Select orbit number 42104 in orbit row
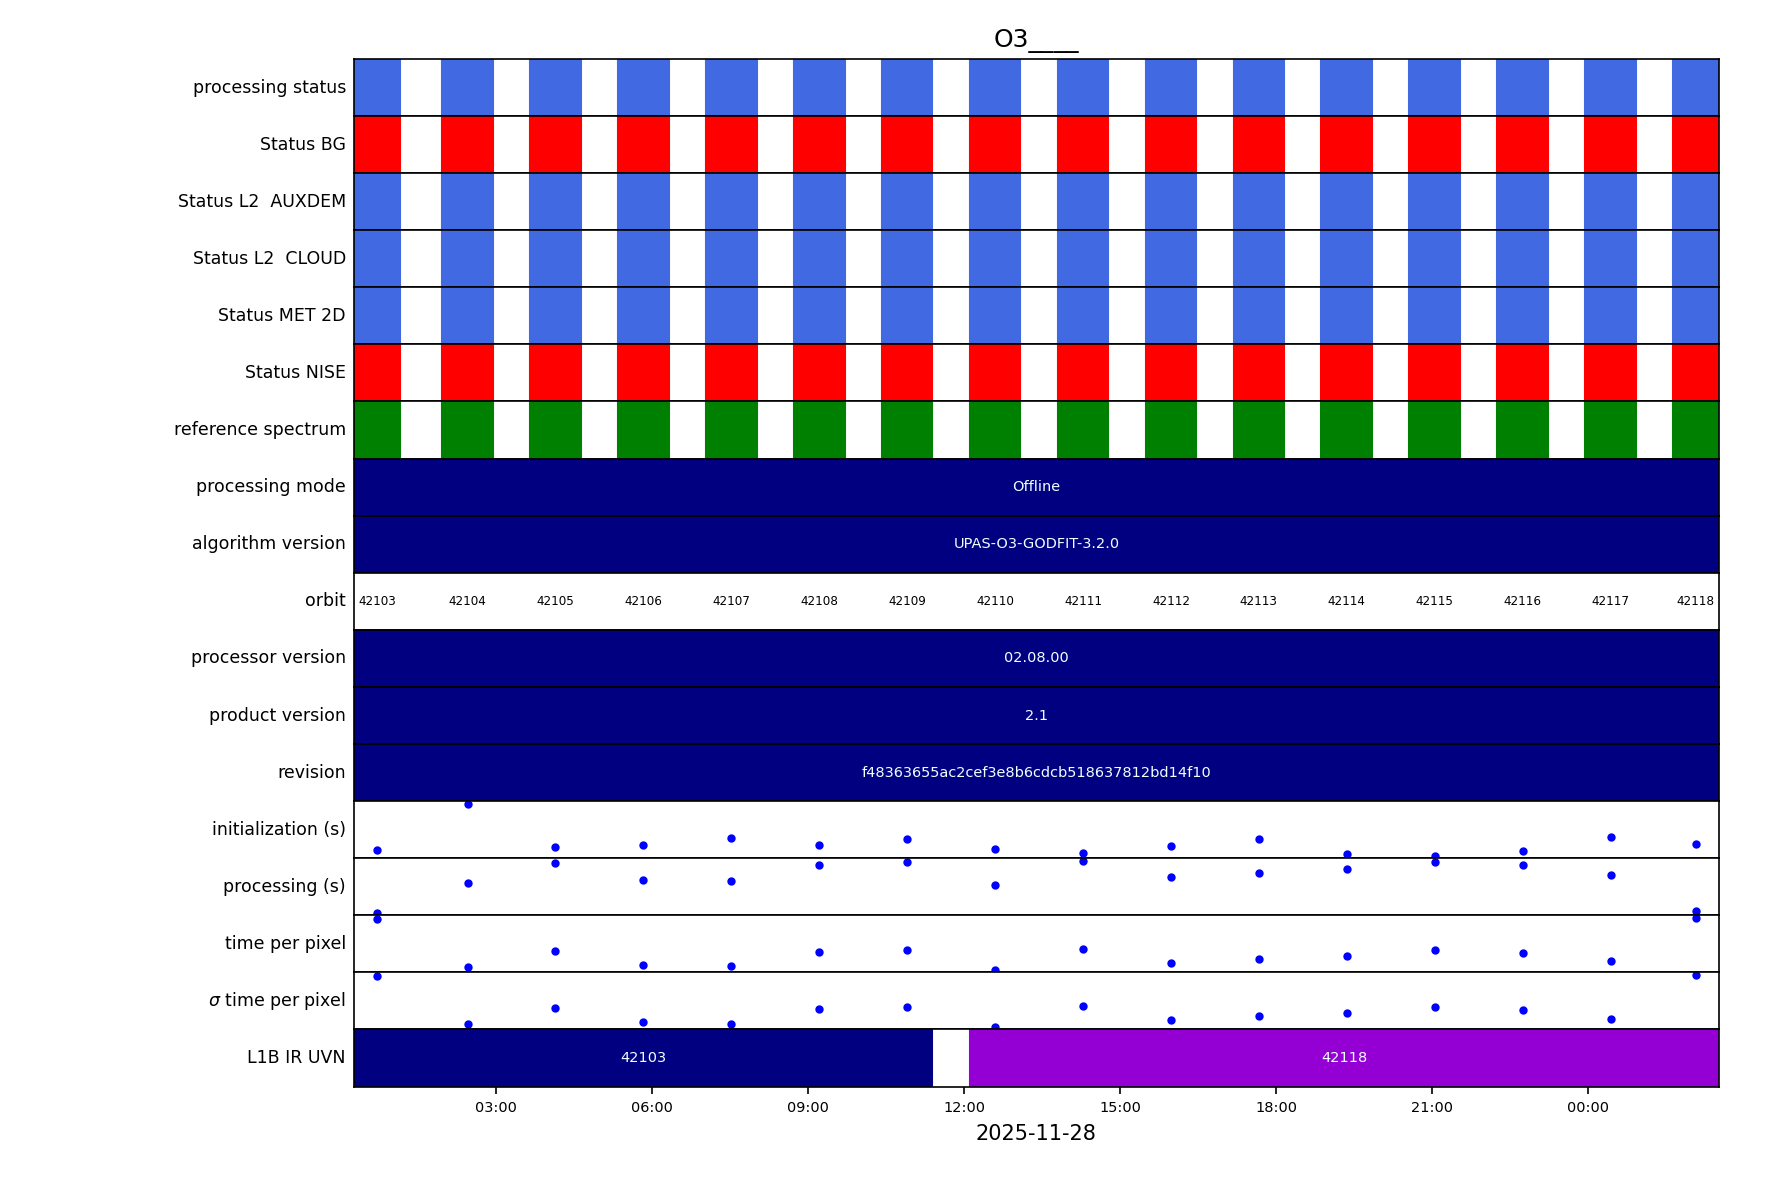The height and width of the screenshot is (1181, 1771). [x=467, y=602]
